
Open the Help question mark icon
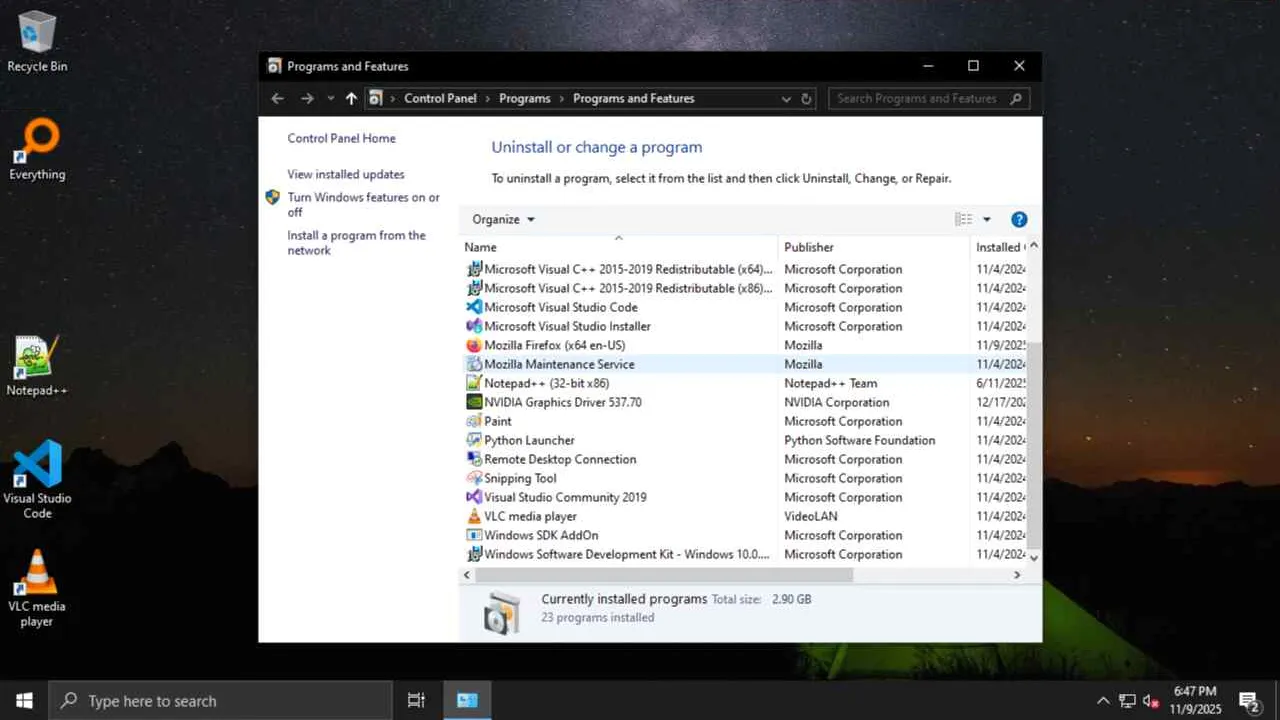pos(1019,219)
